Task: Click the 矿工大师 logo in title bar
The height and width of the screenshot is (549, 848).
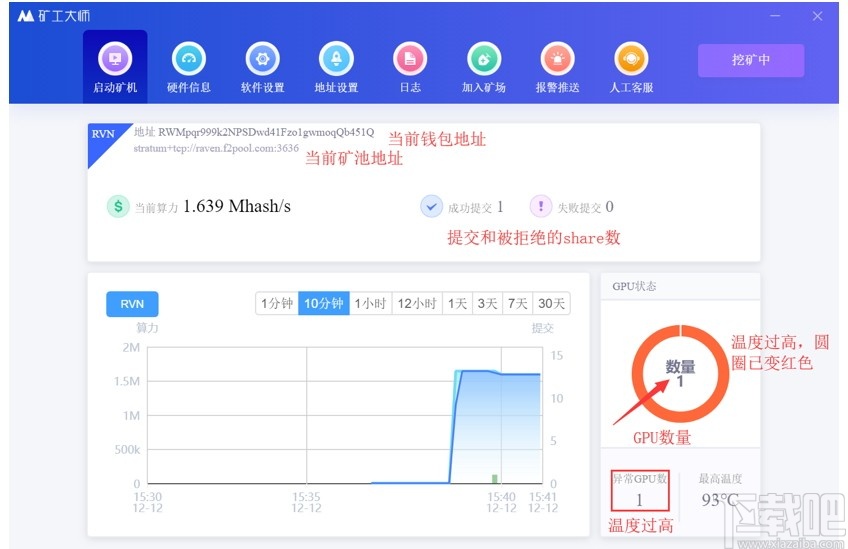Action: point(54,16)
